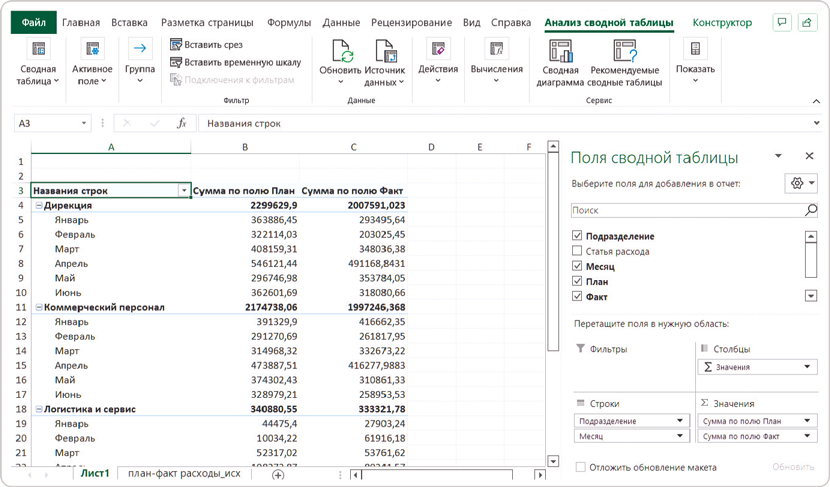This screenshot has height=487, width=830.
Task: Uncheck the Подразделение field checkbox
Action: tap(576, 236)
